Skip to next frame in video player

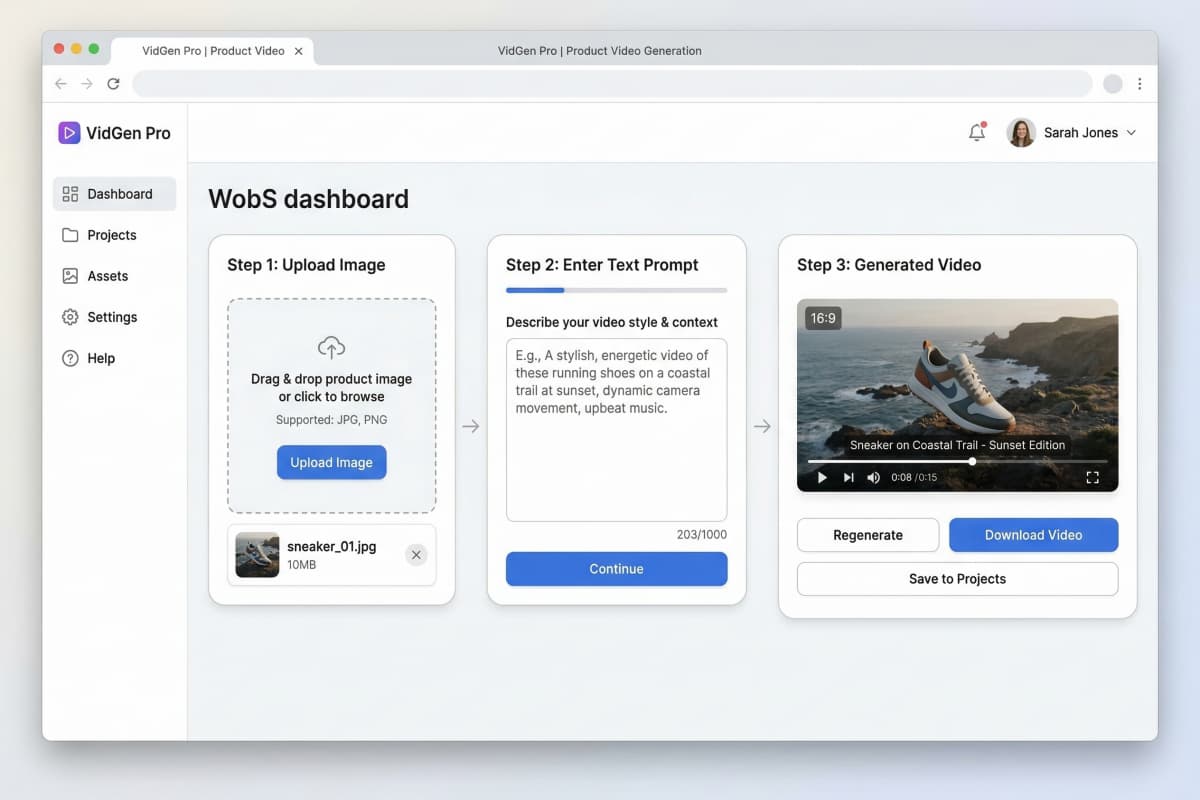pos(848,477)
